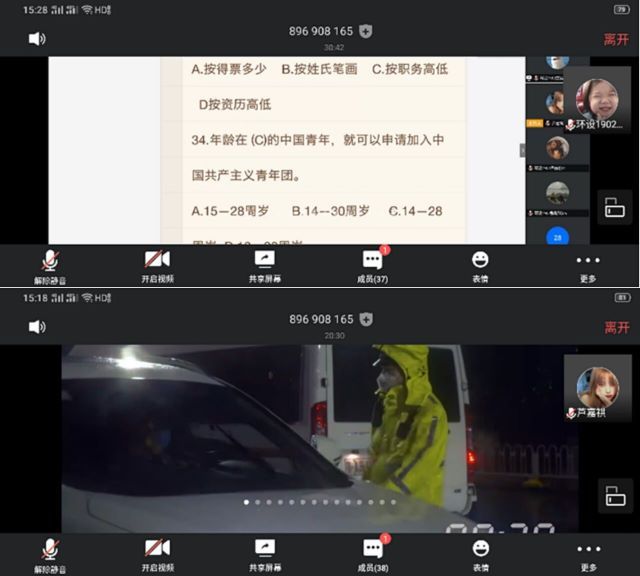The height and width of the screenshot is (576, 640).
Task: Tap the meeting timer reading 20:30
Action: click(334, 336)
